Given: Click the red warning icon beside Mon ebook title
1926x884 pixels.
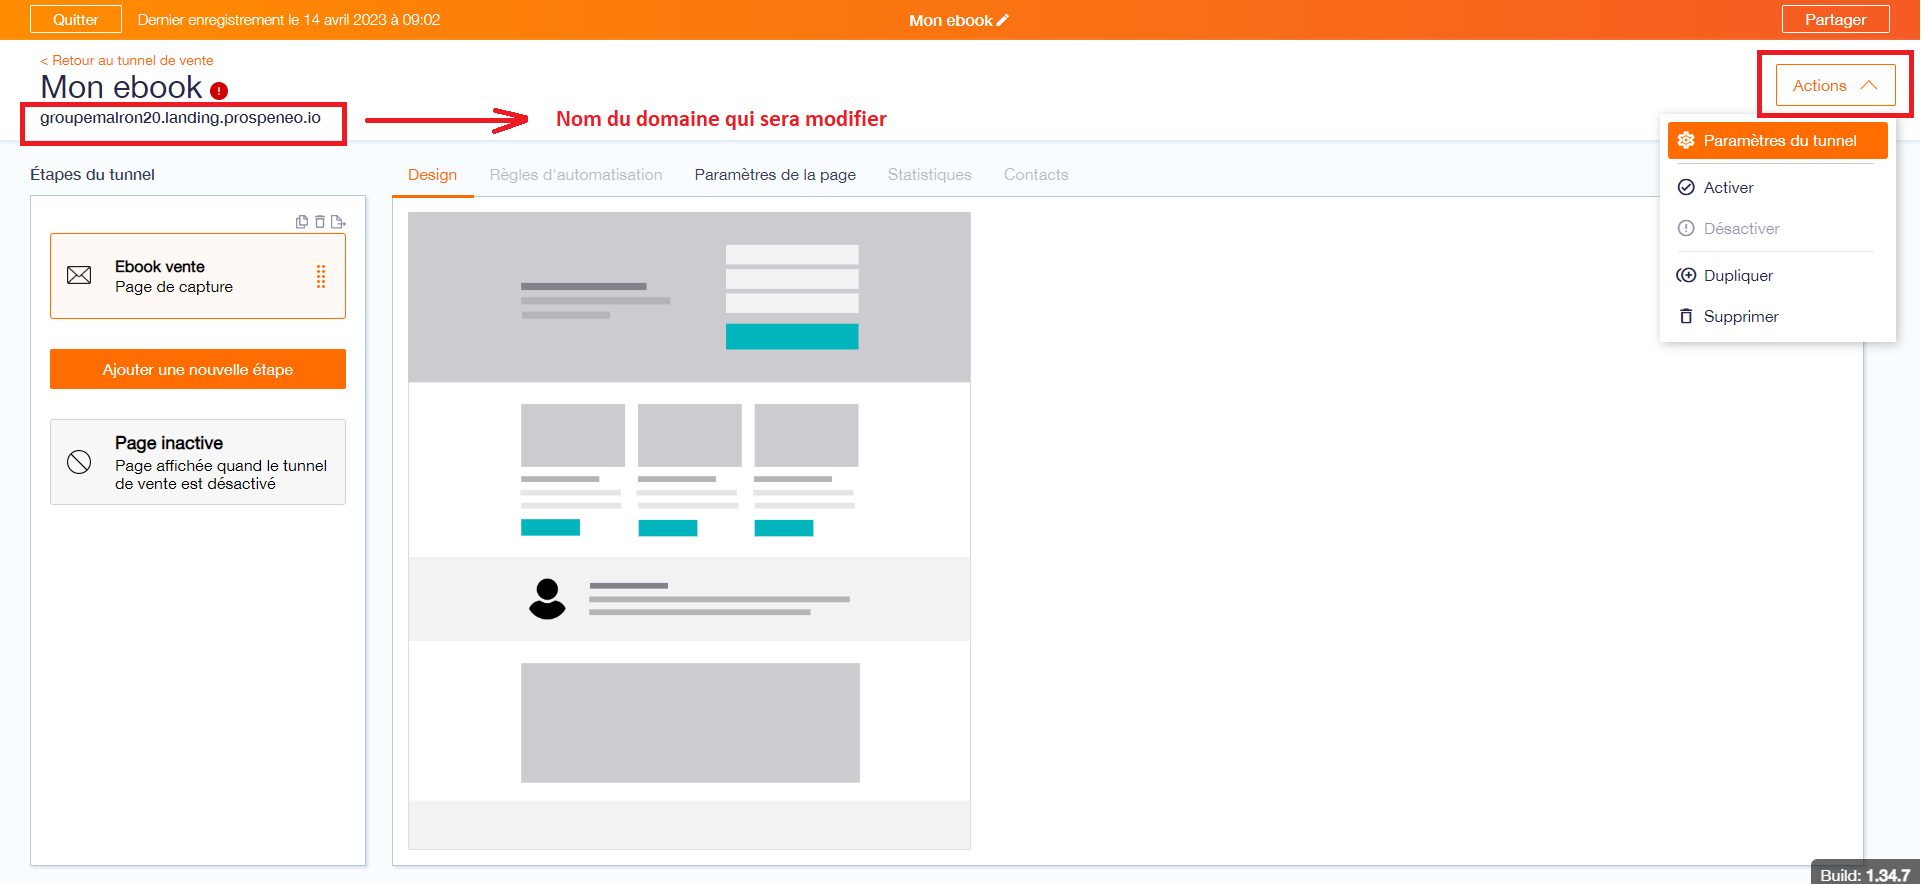Looking at the screenshot, I should (x=219, y=91).
